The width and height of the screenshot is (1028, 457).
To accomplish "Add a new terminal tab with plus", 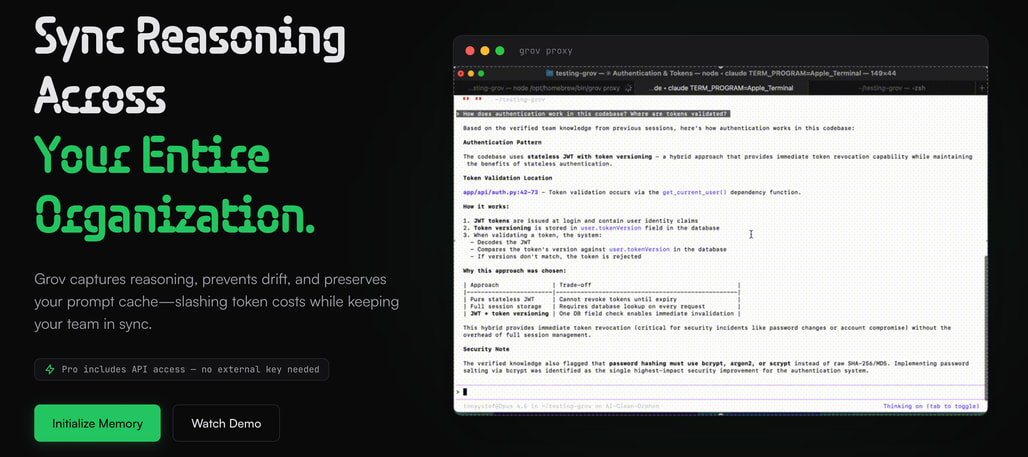I will 983,88.
